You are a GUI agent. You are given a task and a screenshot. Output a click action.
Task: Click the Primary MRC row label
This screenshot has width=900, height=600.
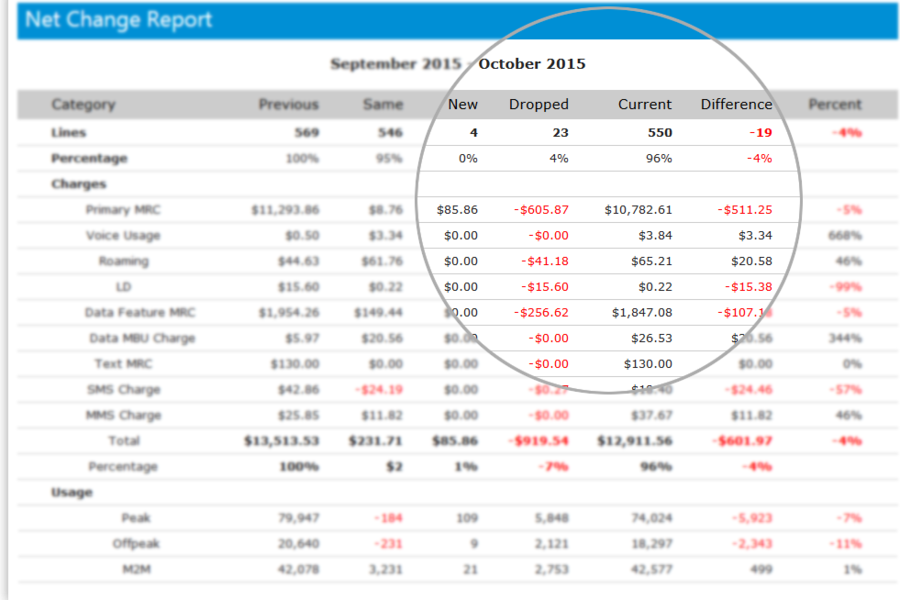(123, 210)
